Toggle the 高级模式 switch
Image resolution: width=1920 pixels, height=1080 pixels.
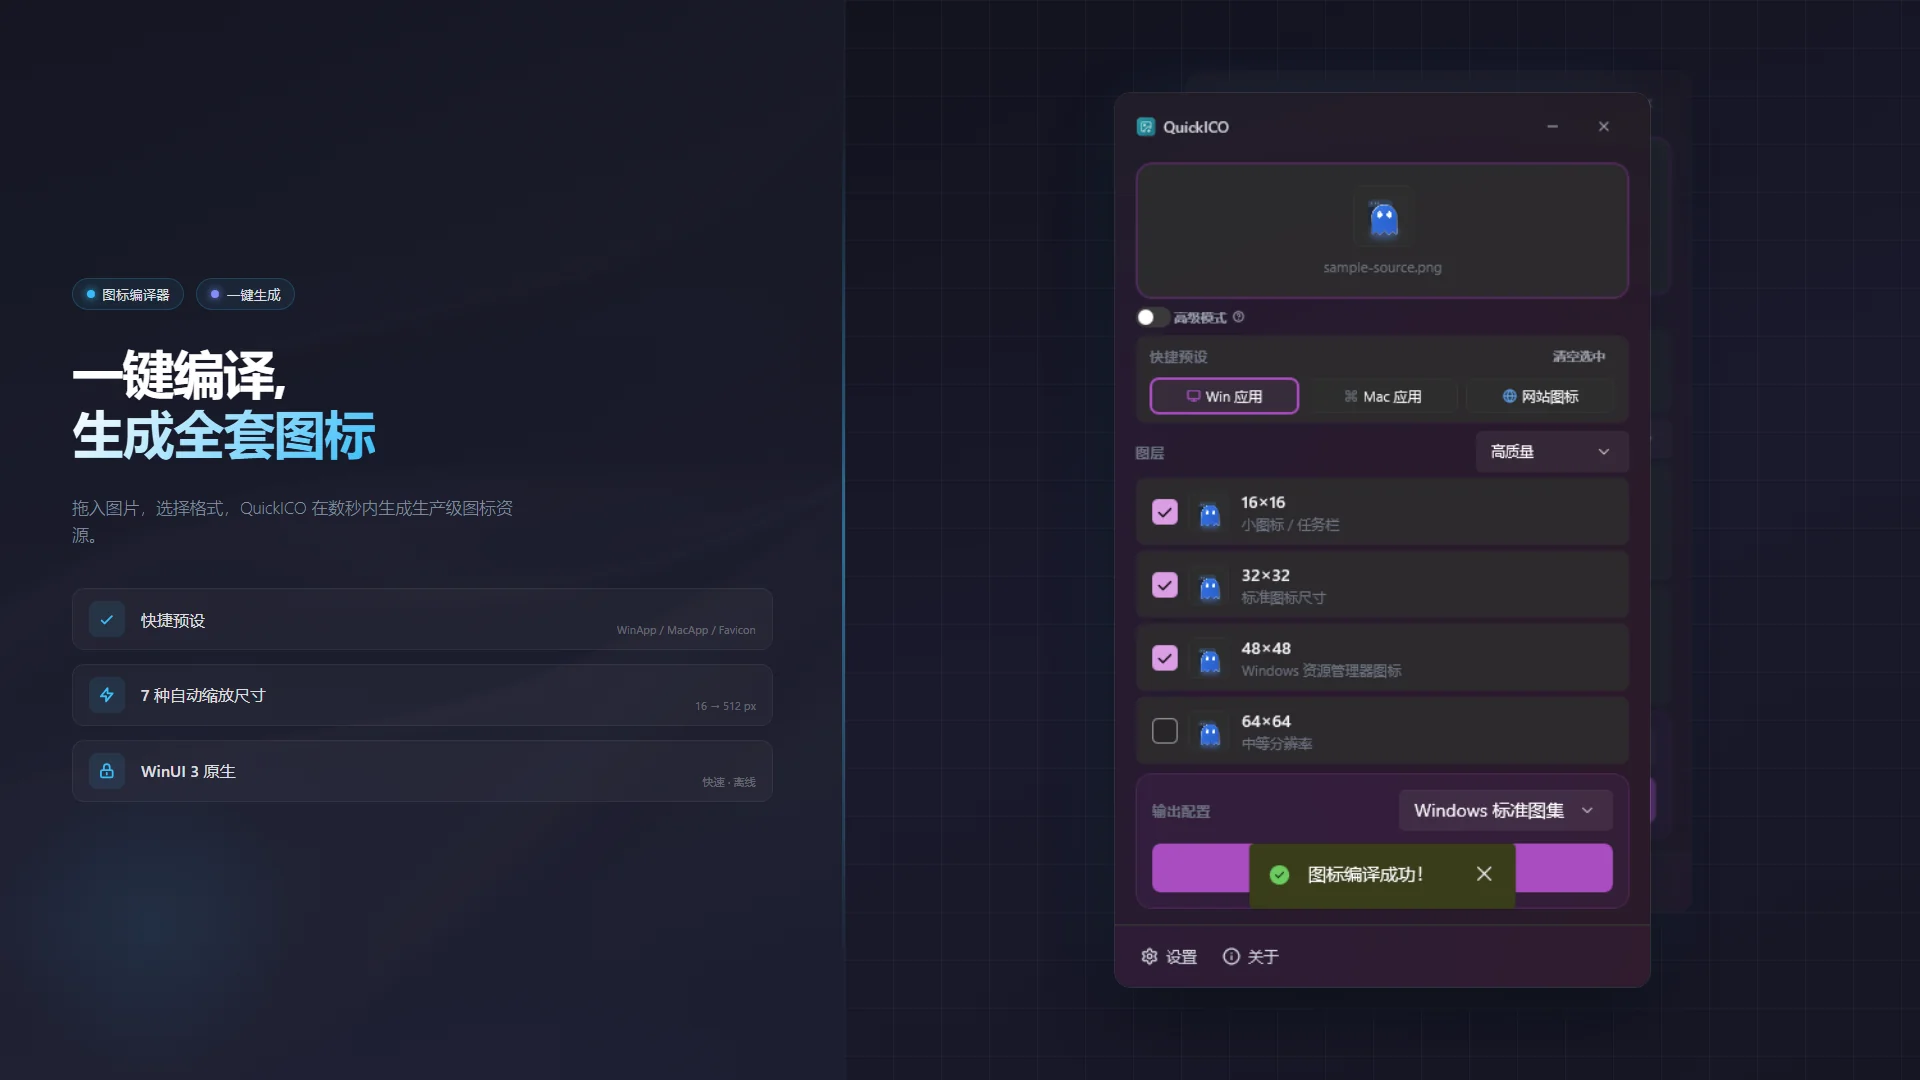point(1152,317)
